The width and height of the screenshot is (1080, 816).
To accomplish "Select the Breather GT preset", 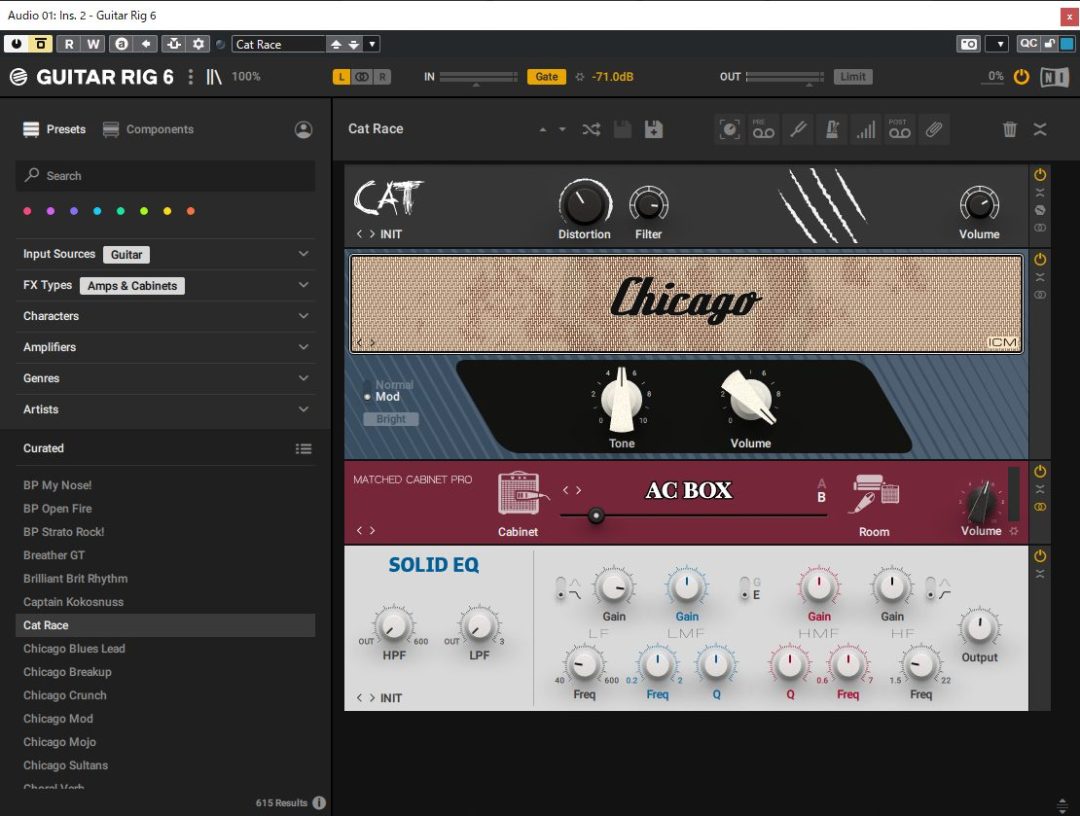I will tap(54, 555).
